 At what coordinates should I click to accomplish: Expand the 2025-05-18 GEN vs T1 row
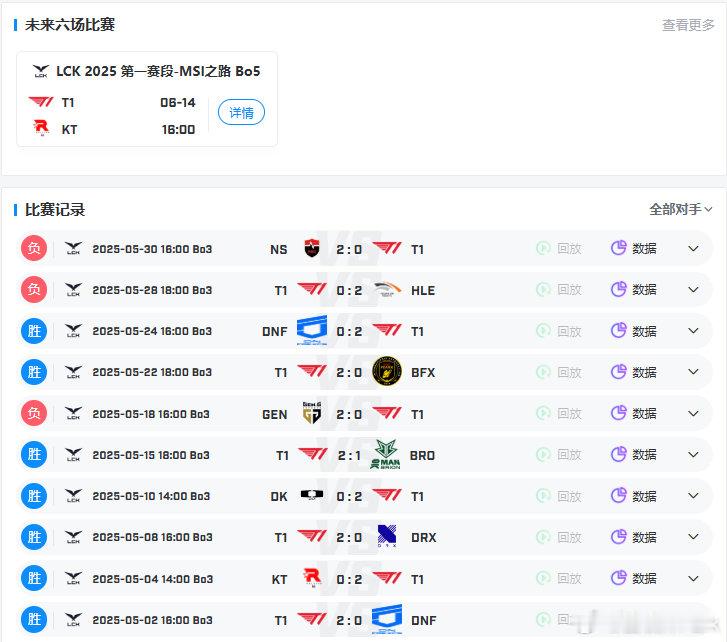(693, 413)
